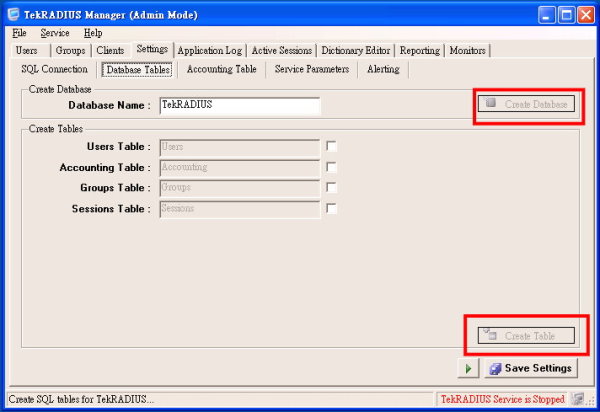Screen dimensions: 600x412
Task: Click the Groups Table name field
Action: pos(240,188)
